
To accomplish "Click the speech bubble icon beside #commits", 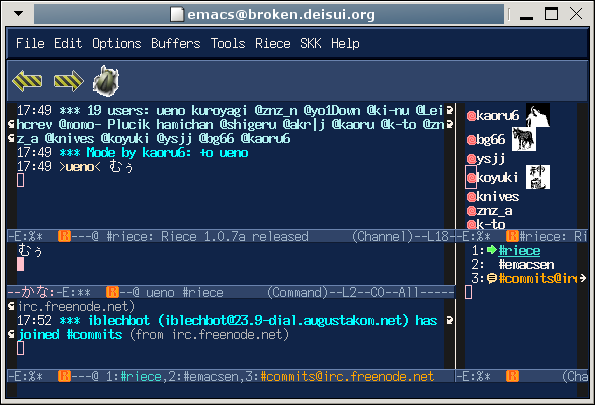I will pyautogui.click(x=492, y=278).
